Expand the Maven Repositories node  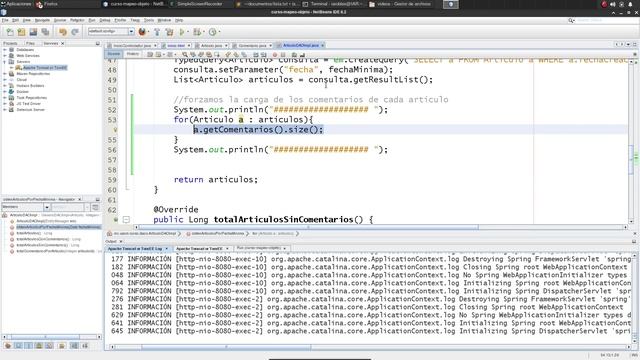[5, 74]
